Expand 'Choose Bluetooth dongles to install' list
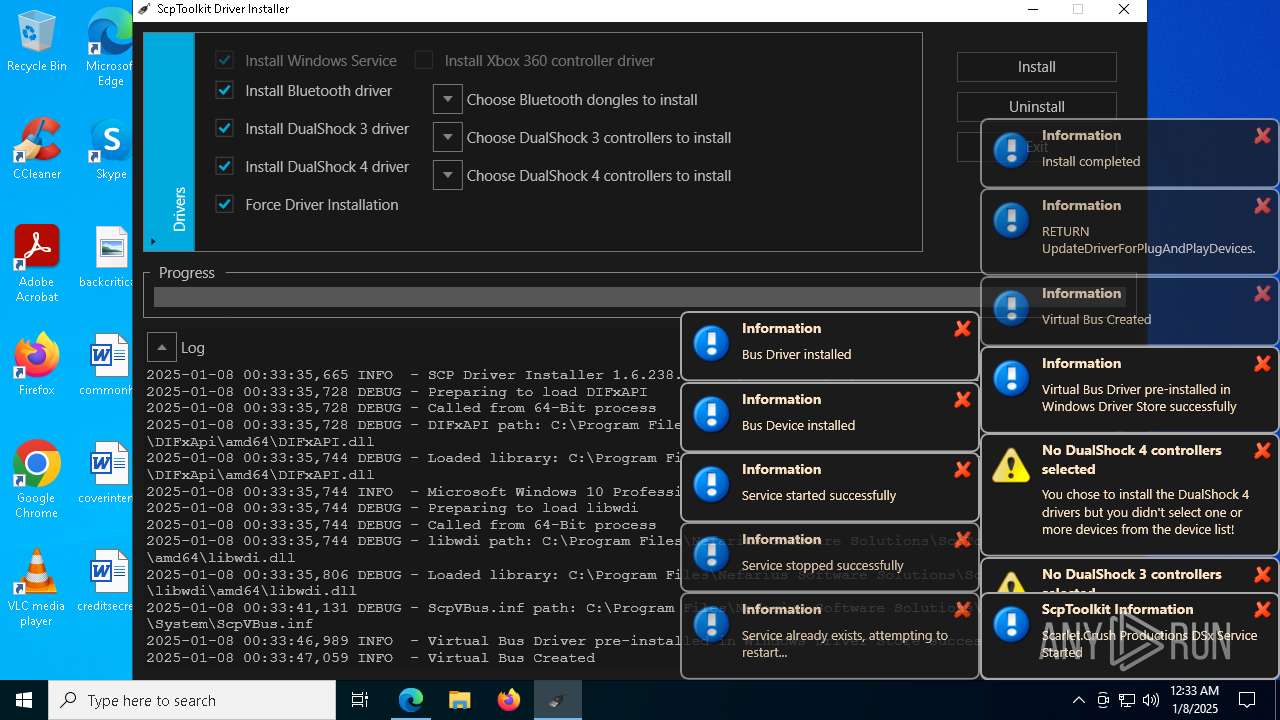The height and width of the screenshot is (720, 1280). click(x=448, y=100)
